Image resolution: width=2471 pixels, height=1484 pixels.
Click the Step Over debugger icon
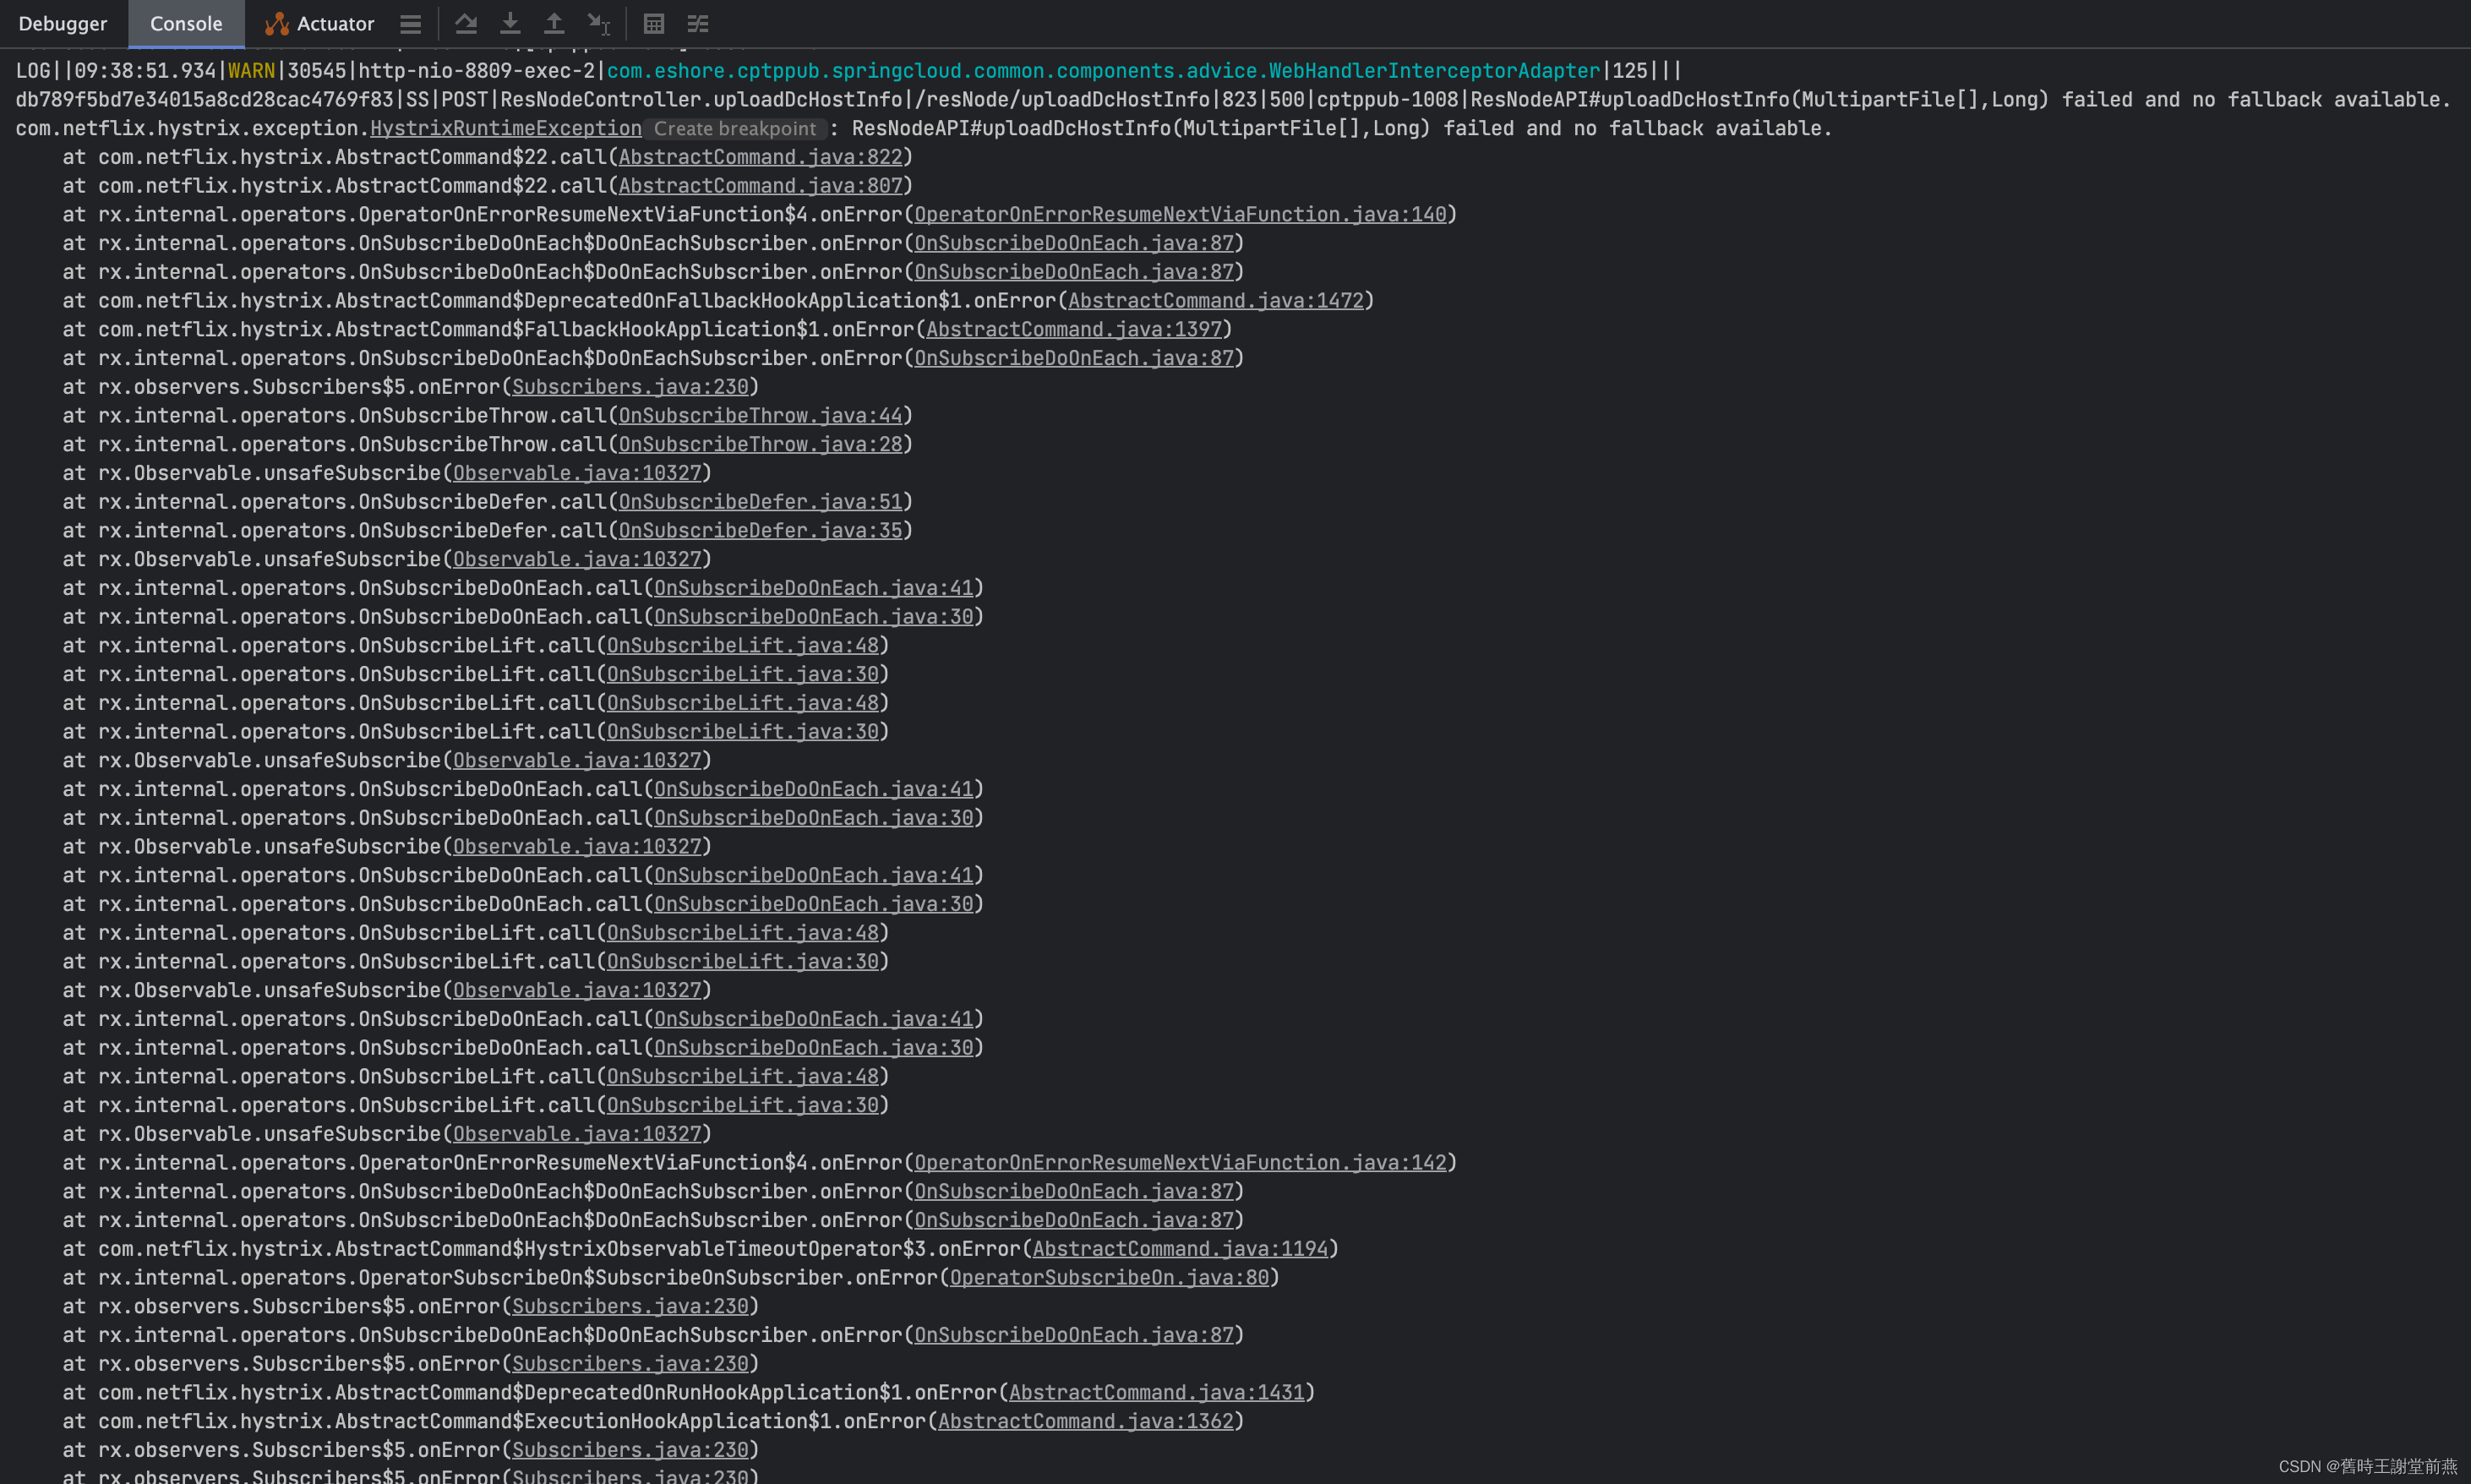(465, 23)
